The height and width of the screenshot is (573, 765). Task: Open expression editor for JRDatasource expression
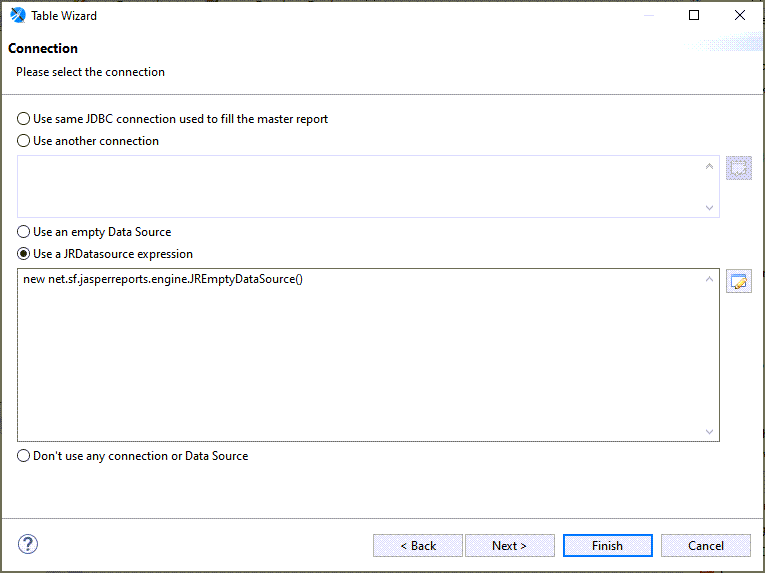click(x=738, y=281)
